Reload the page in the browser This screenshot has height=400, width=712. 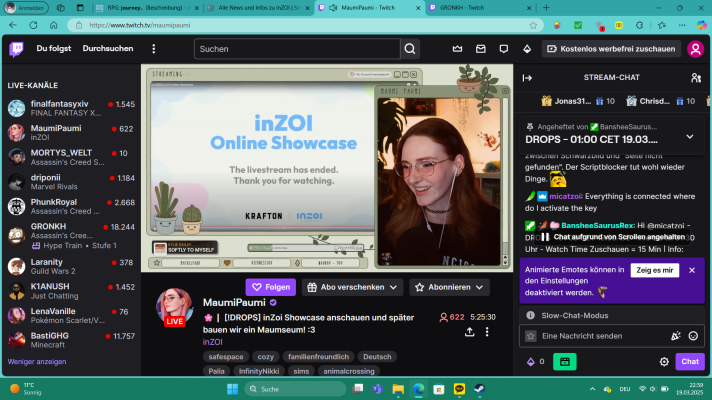(33, 25)
